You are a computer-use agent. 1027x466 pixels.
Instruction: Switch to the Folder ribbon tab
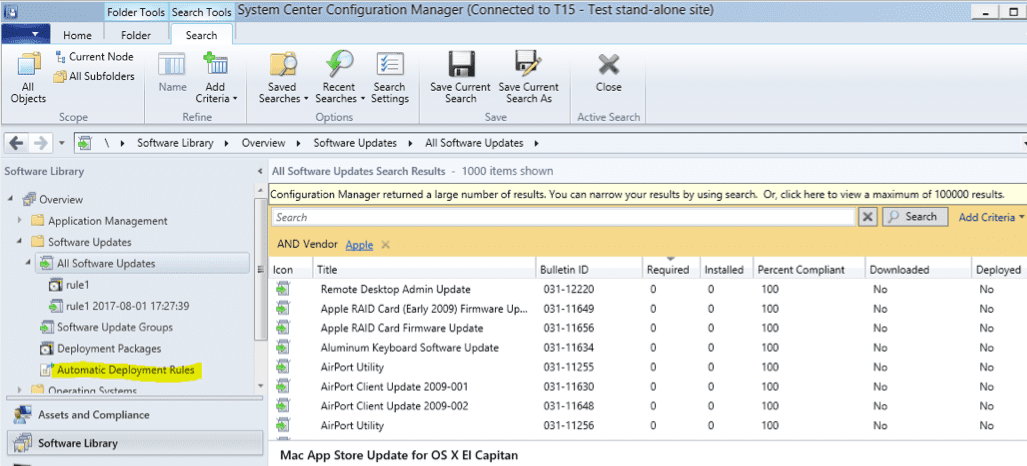(136, 35)
